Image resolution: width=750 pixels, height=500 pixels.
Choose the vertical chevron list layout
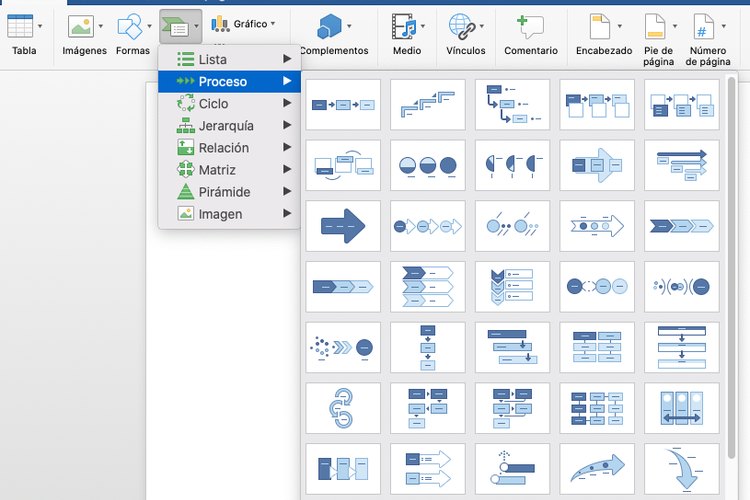pos(512,287)
